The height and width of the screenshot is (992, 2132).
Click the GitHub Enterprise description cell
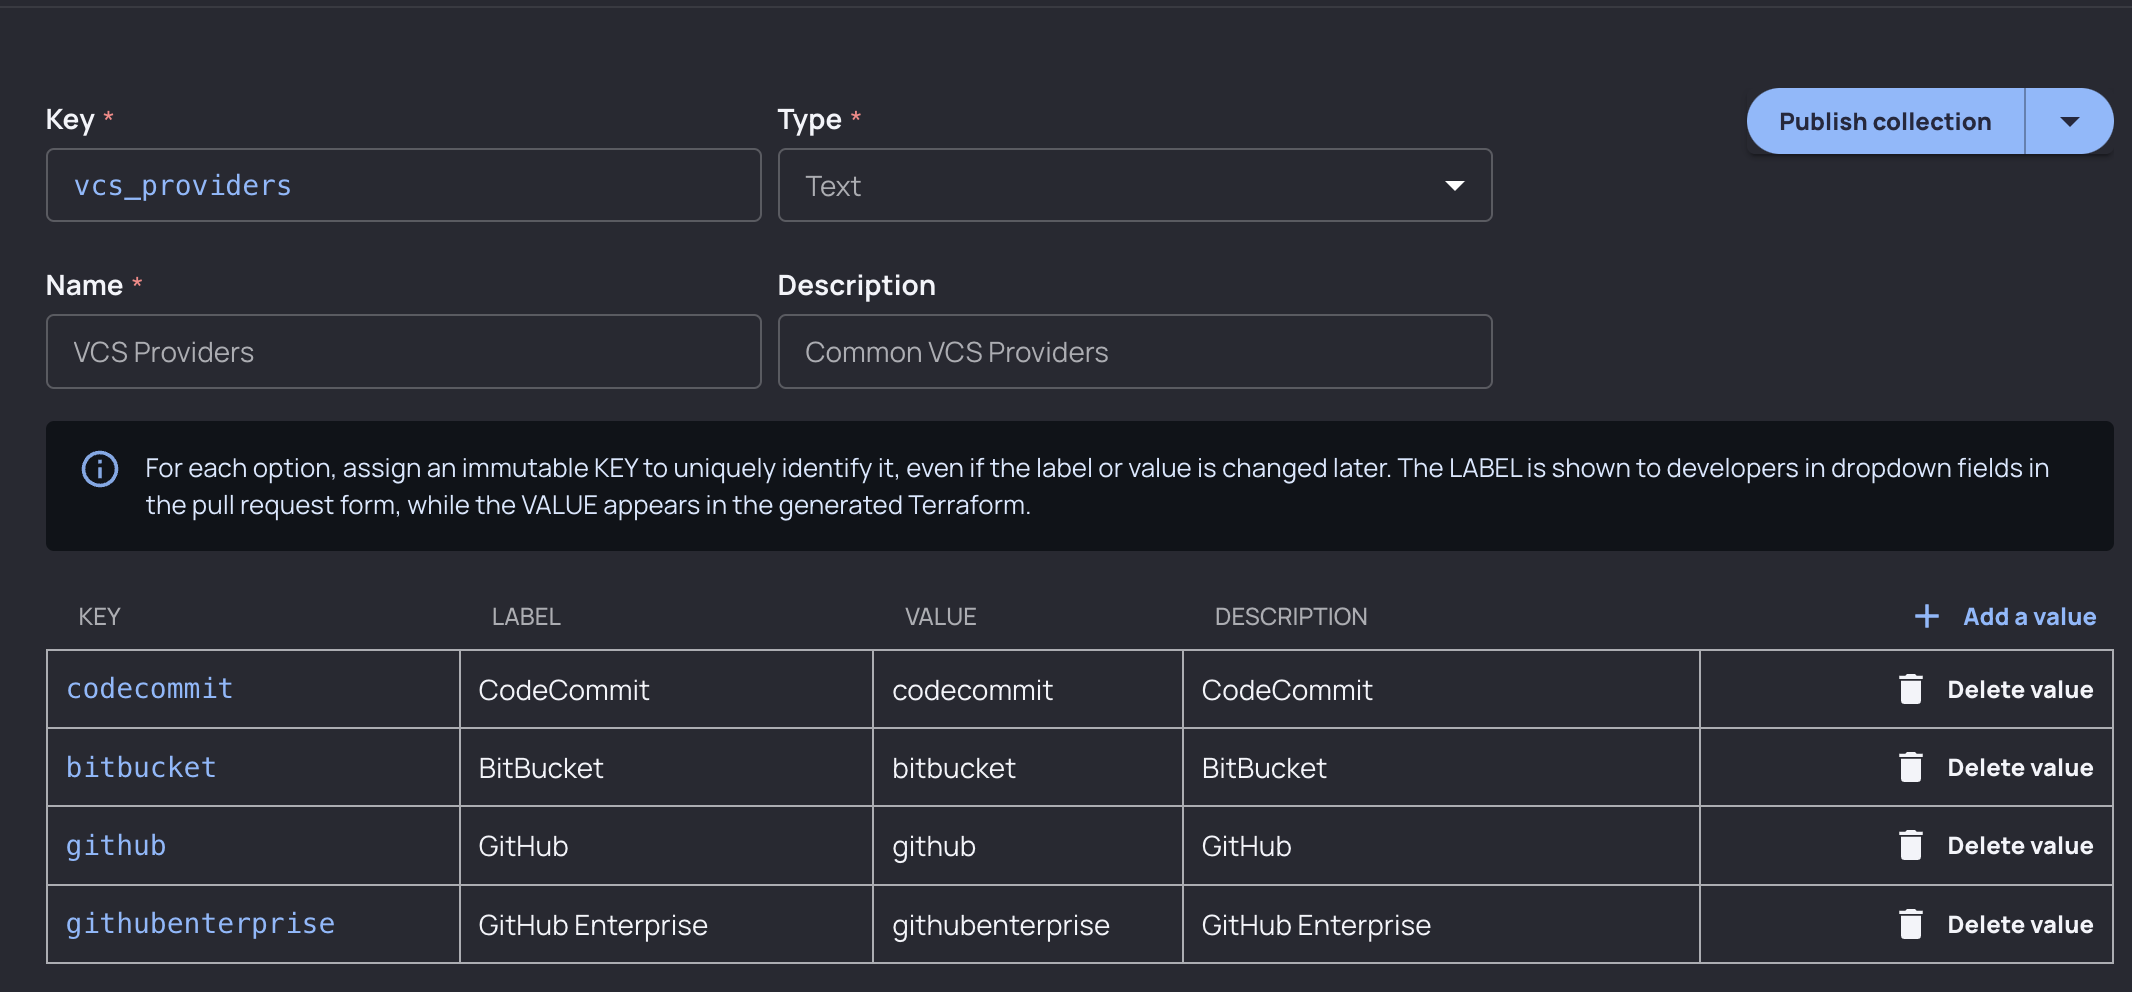click(x=1441, y=924)
